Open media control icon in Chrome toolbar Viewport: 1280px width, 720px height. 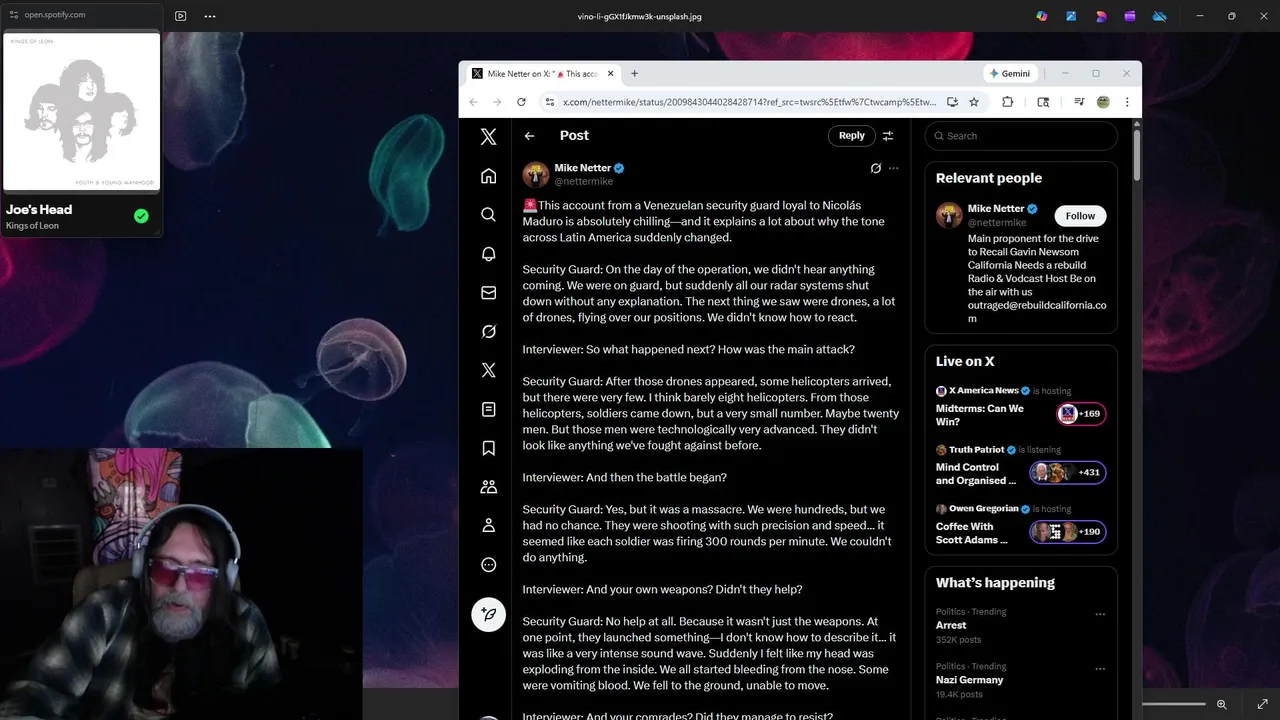pyautogui.click(x=1079, y=102)
